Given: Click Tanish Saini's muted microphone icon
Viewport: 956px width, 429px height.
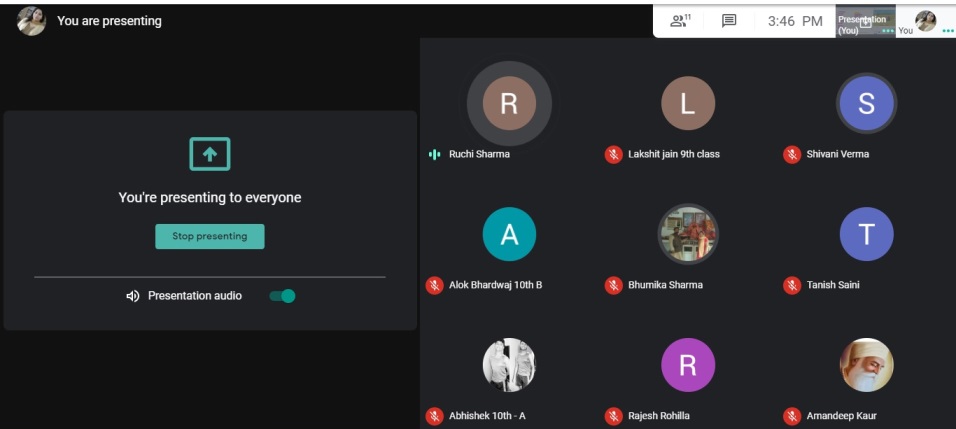Looking at the screenshot, I should [792, 285].
